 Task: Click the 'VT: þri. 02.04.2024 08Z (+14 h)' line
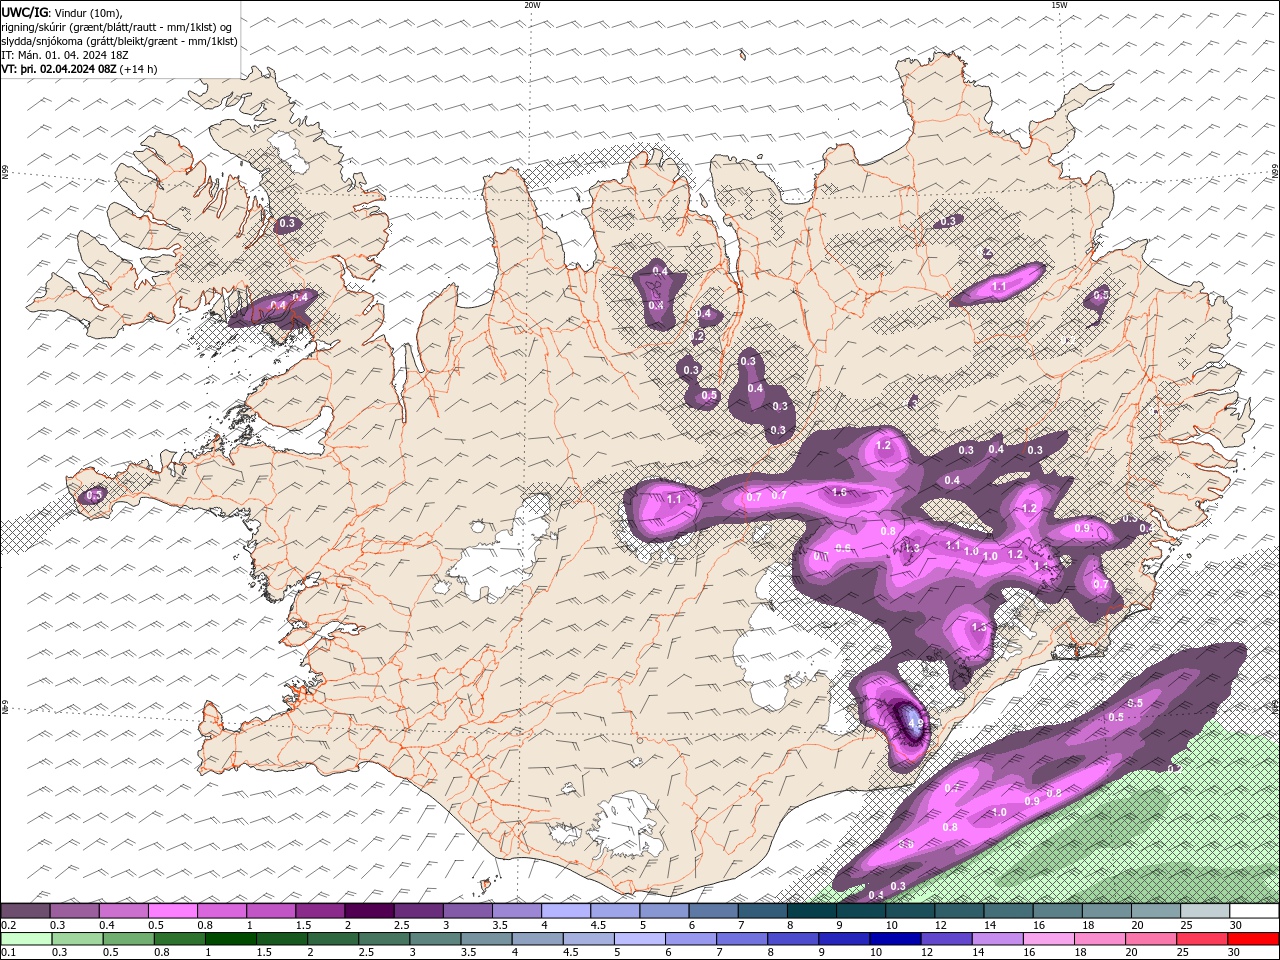(x=79, y=69)
